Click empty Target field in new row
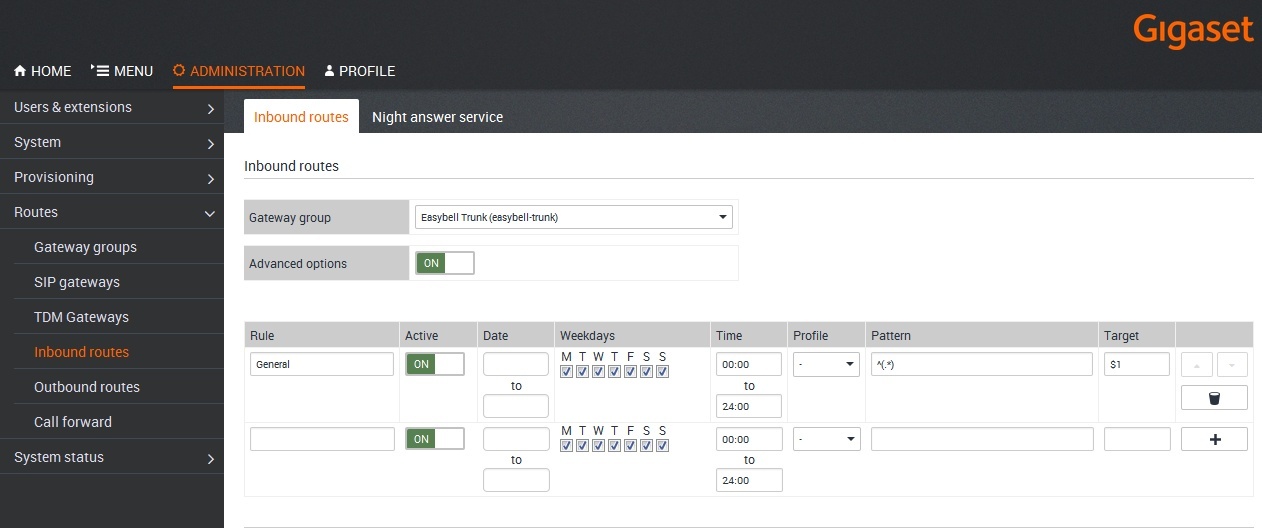1262x528 pixels. click(x=1137, y=439)
